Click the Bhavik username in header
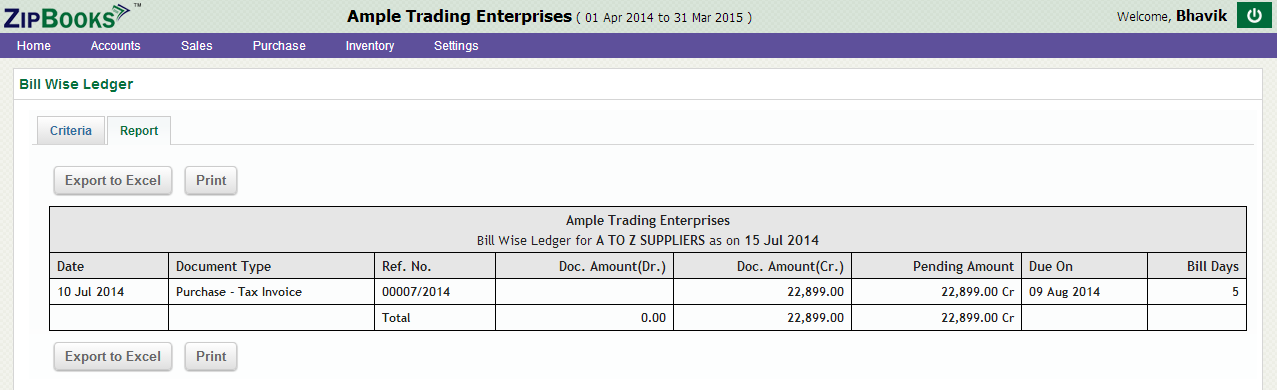 1201,16
